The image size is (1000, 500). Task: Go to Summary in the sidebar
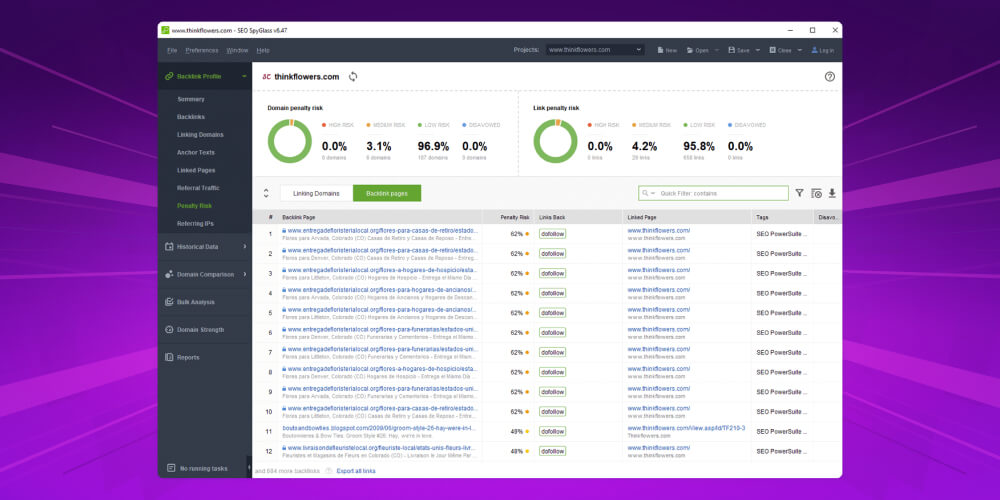pos(191,99)
